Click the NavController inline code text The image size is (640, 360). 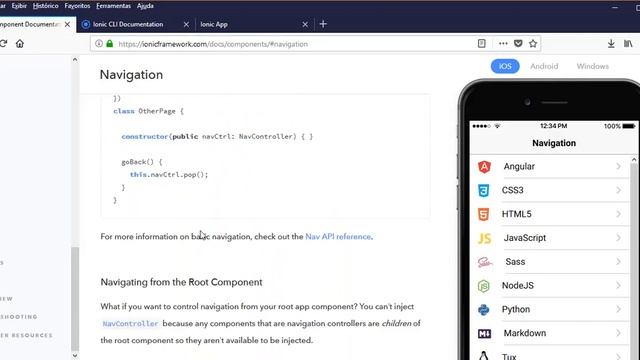[130, 324]
